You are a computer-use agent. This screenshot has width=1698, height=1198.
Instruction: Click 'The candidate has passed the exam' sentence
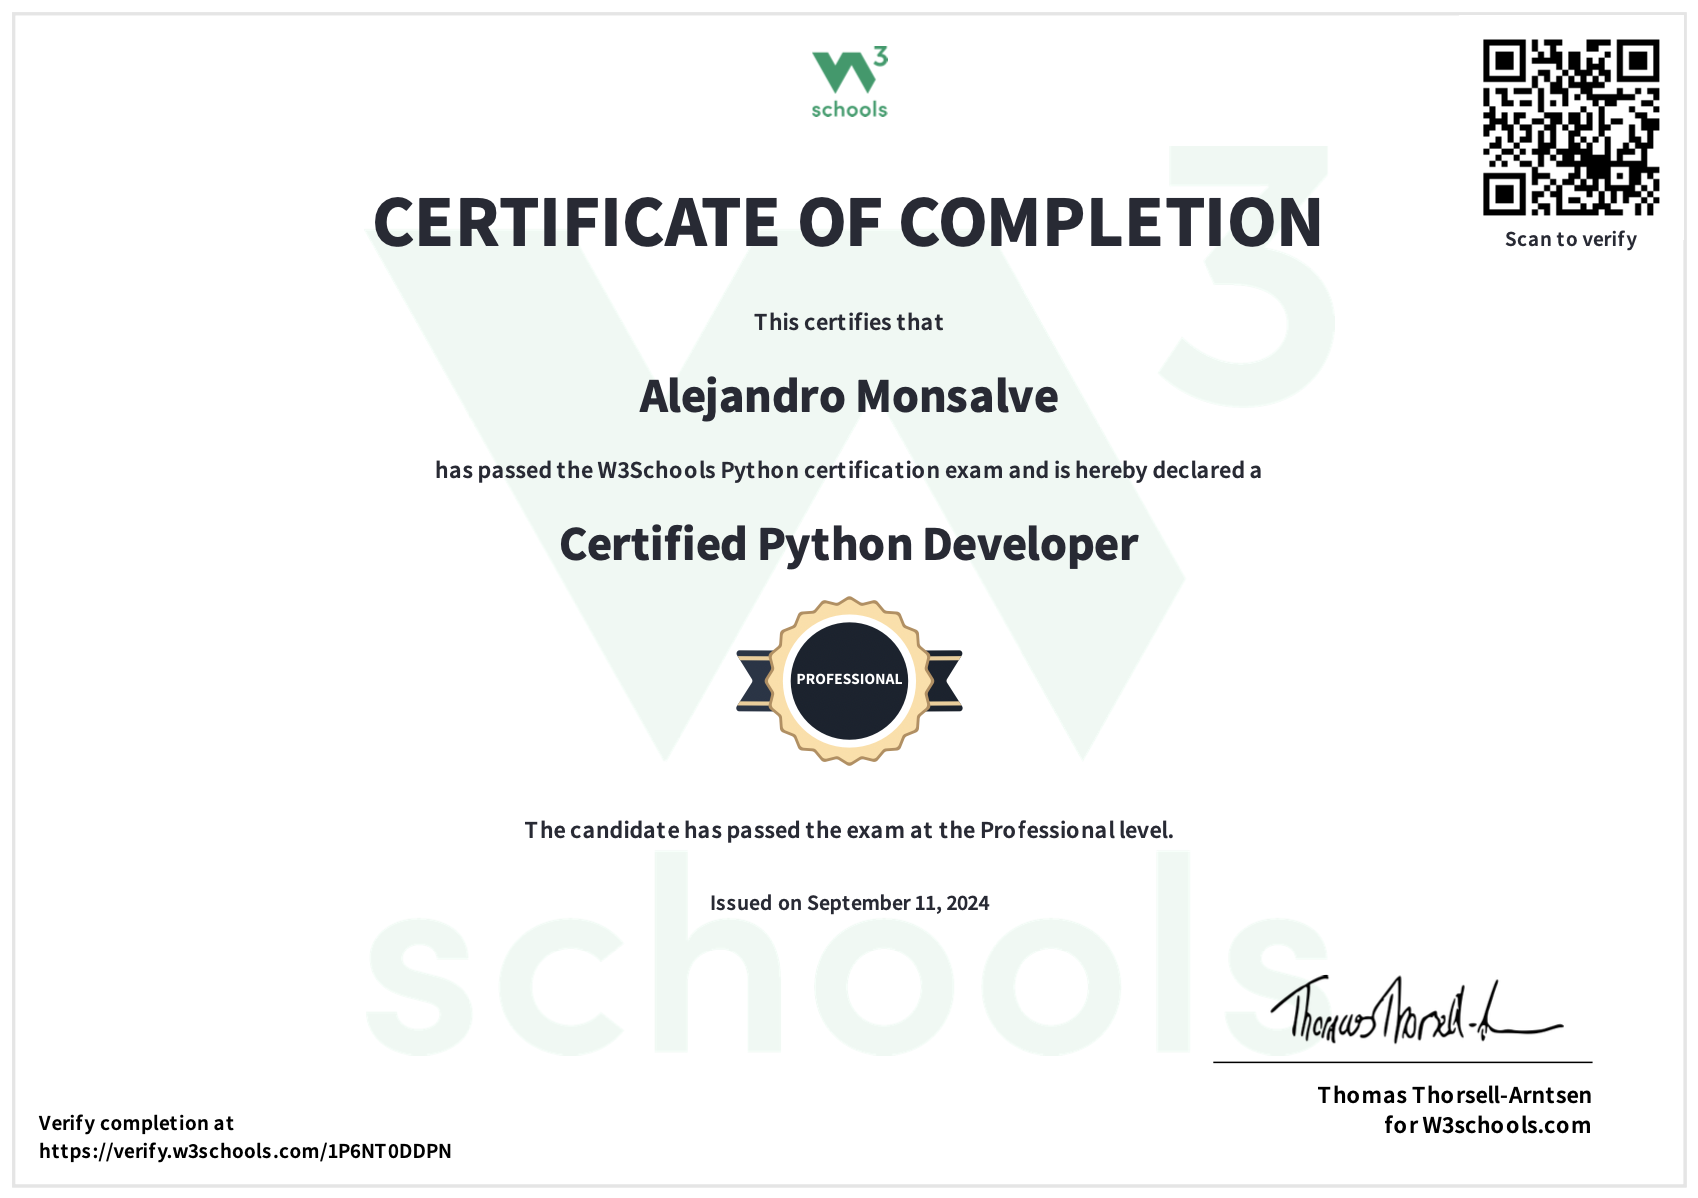tap(849, 830)
